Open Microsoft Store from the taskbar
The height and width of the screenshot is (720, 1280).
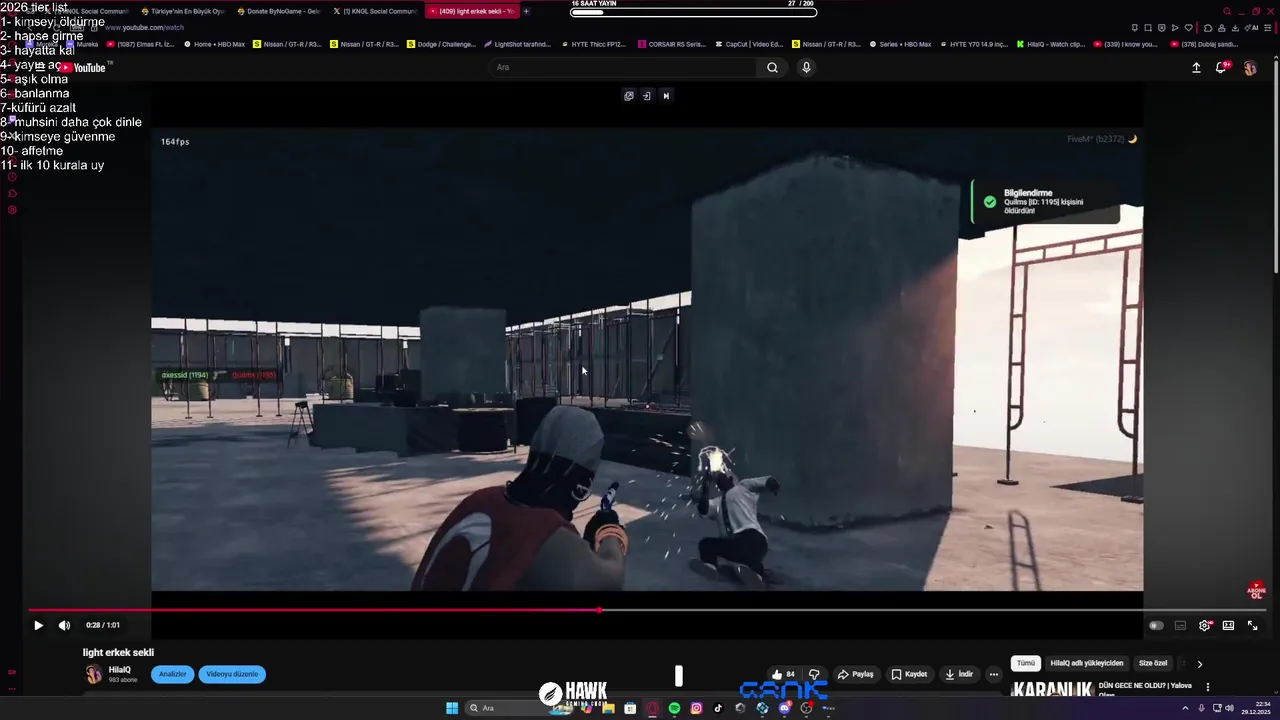(630, 708)
